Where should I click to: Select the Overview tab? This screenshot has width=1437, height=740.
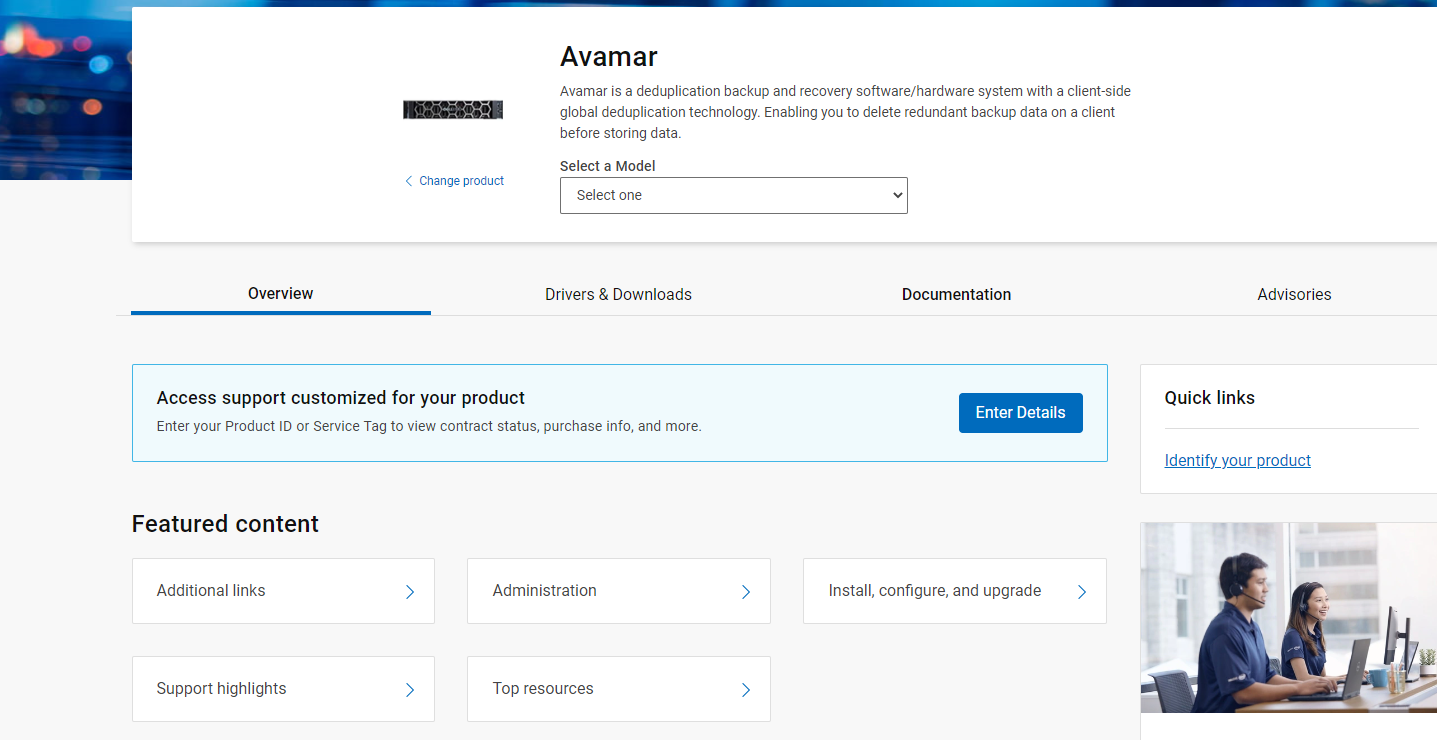(x=280, y=294)
